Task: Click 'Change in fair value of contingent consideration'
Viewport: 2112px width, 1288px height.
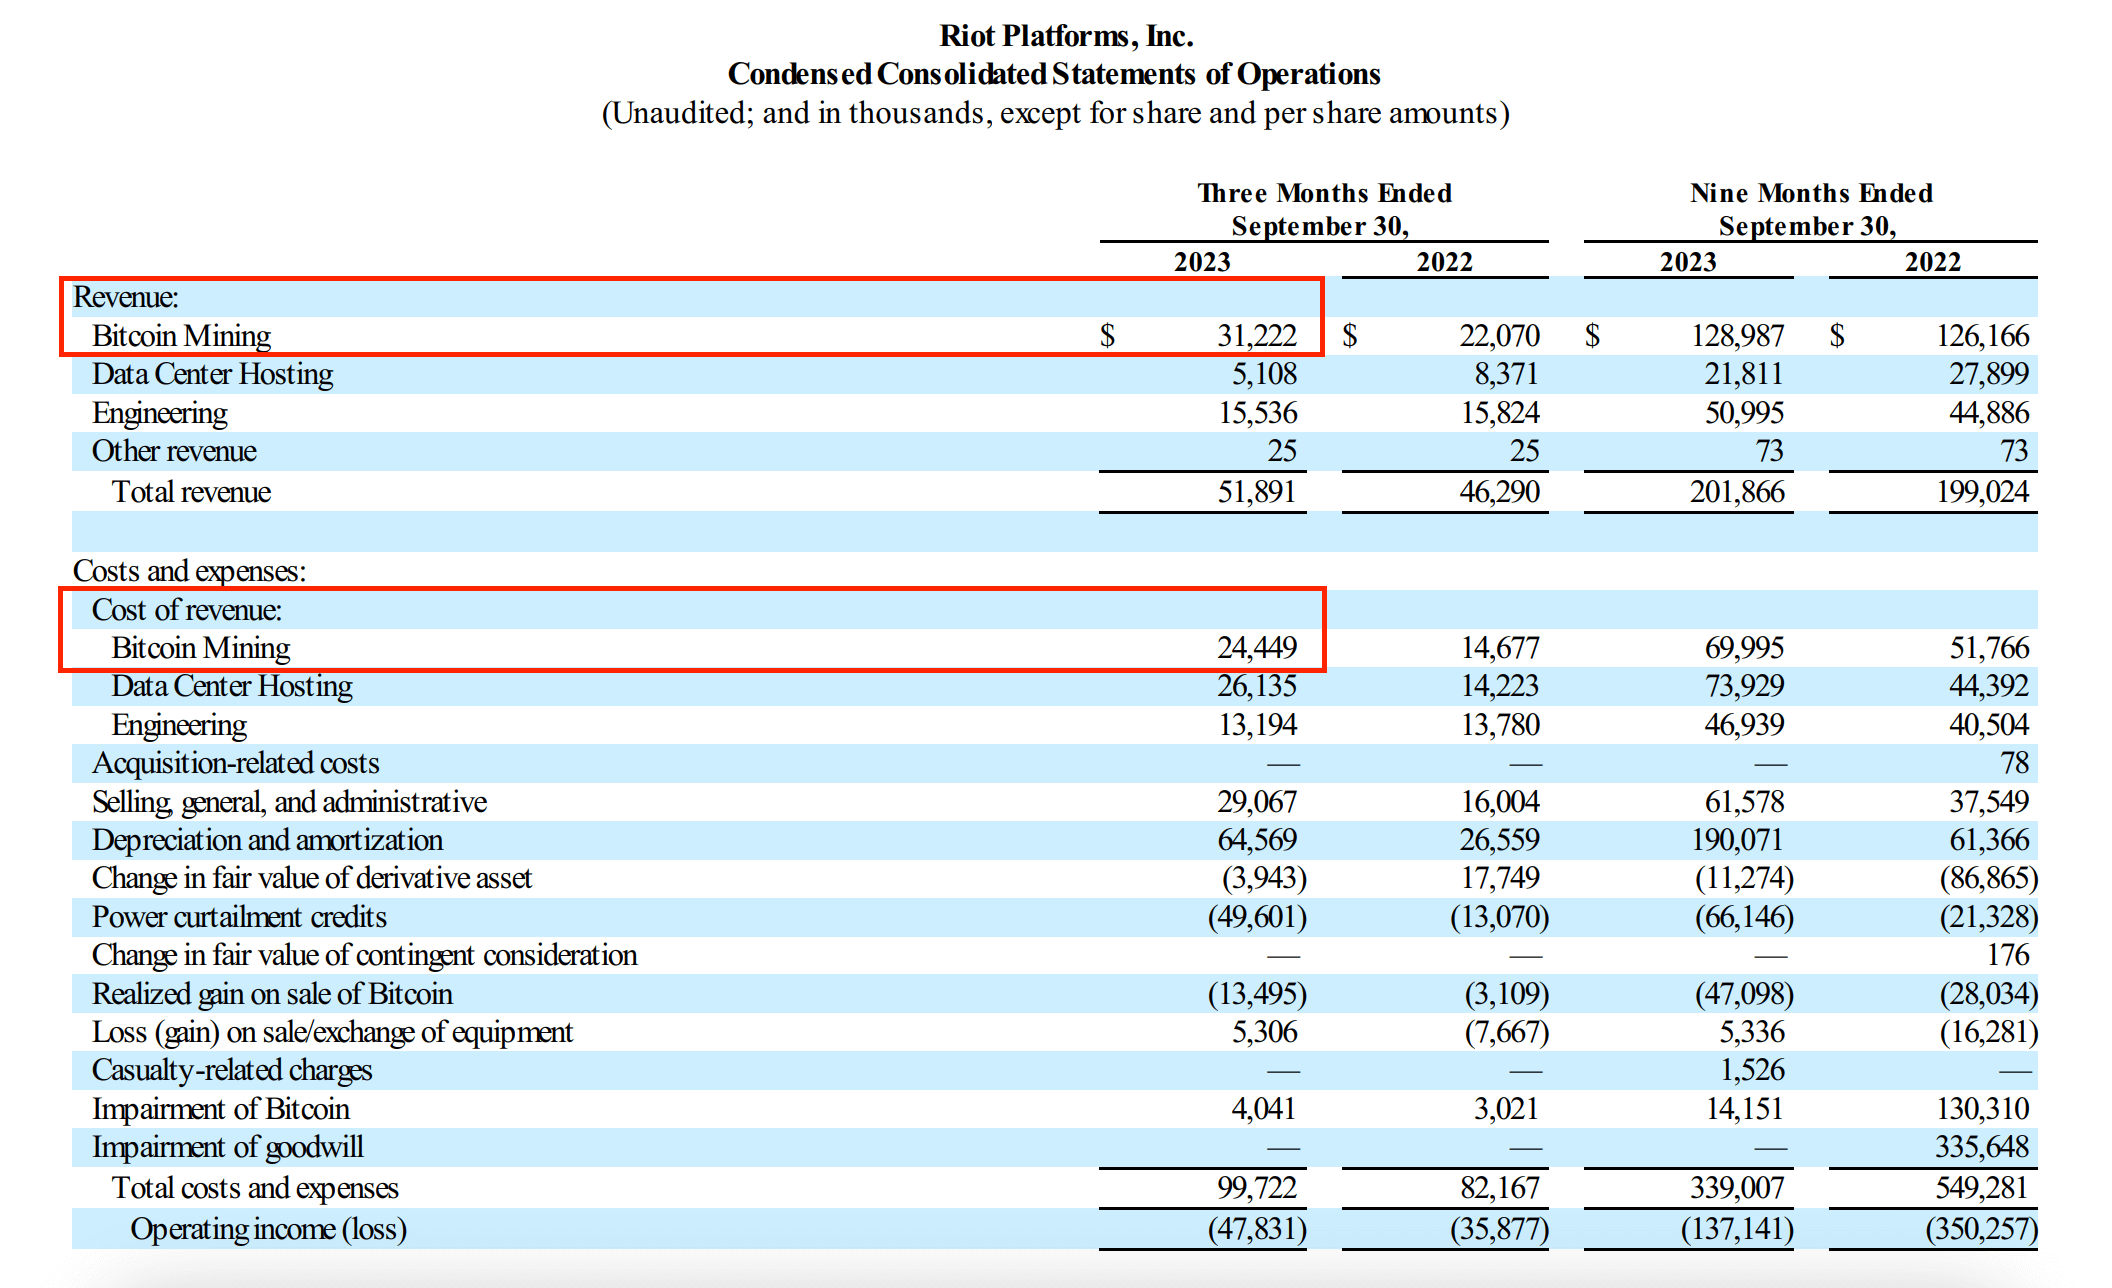Action: [x=364, y=955]
